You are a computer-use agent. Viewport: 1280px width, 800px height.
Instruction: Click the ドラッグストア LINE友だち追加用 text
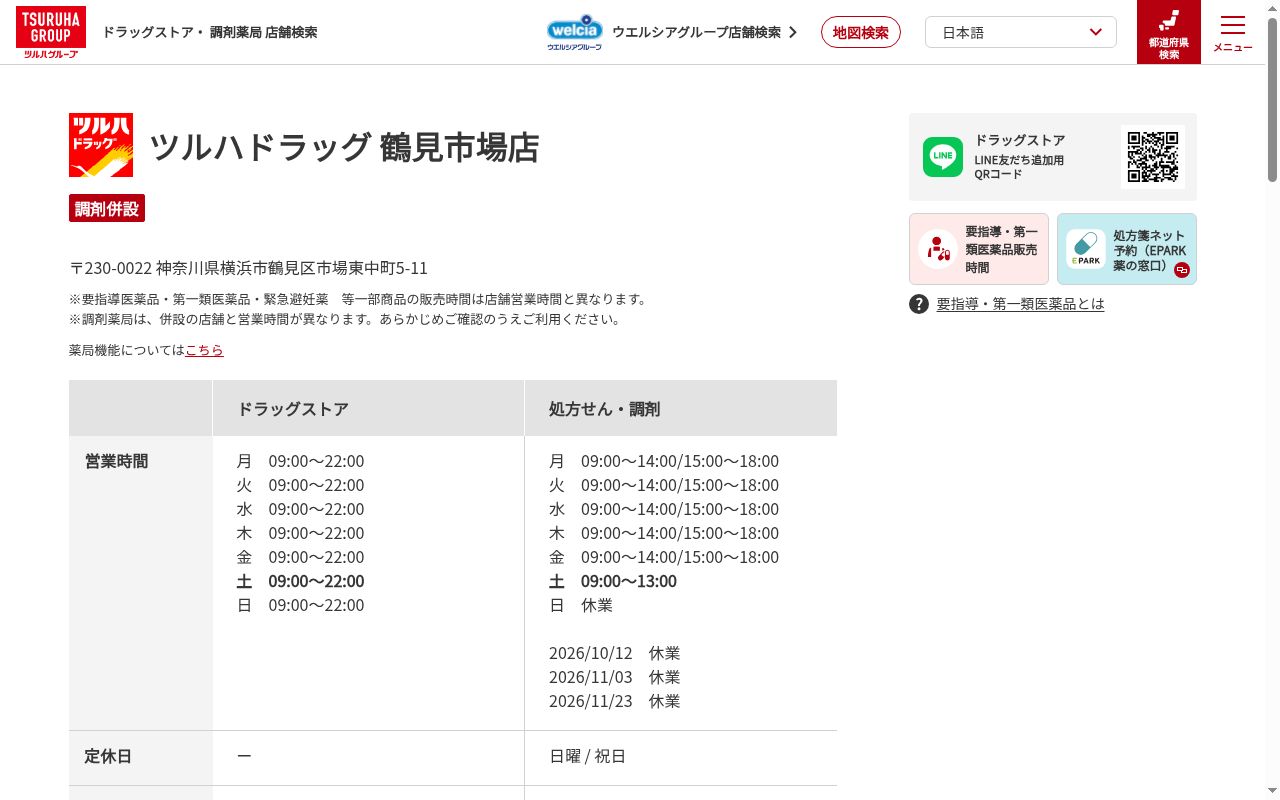click(x=1020, y=157)
